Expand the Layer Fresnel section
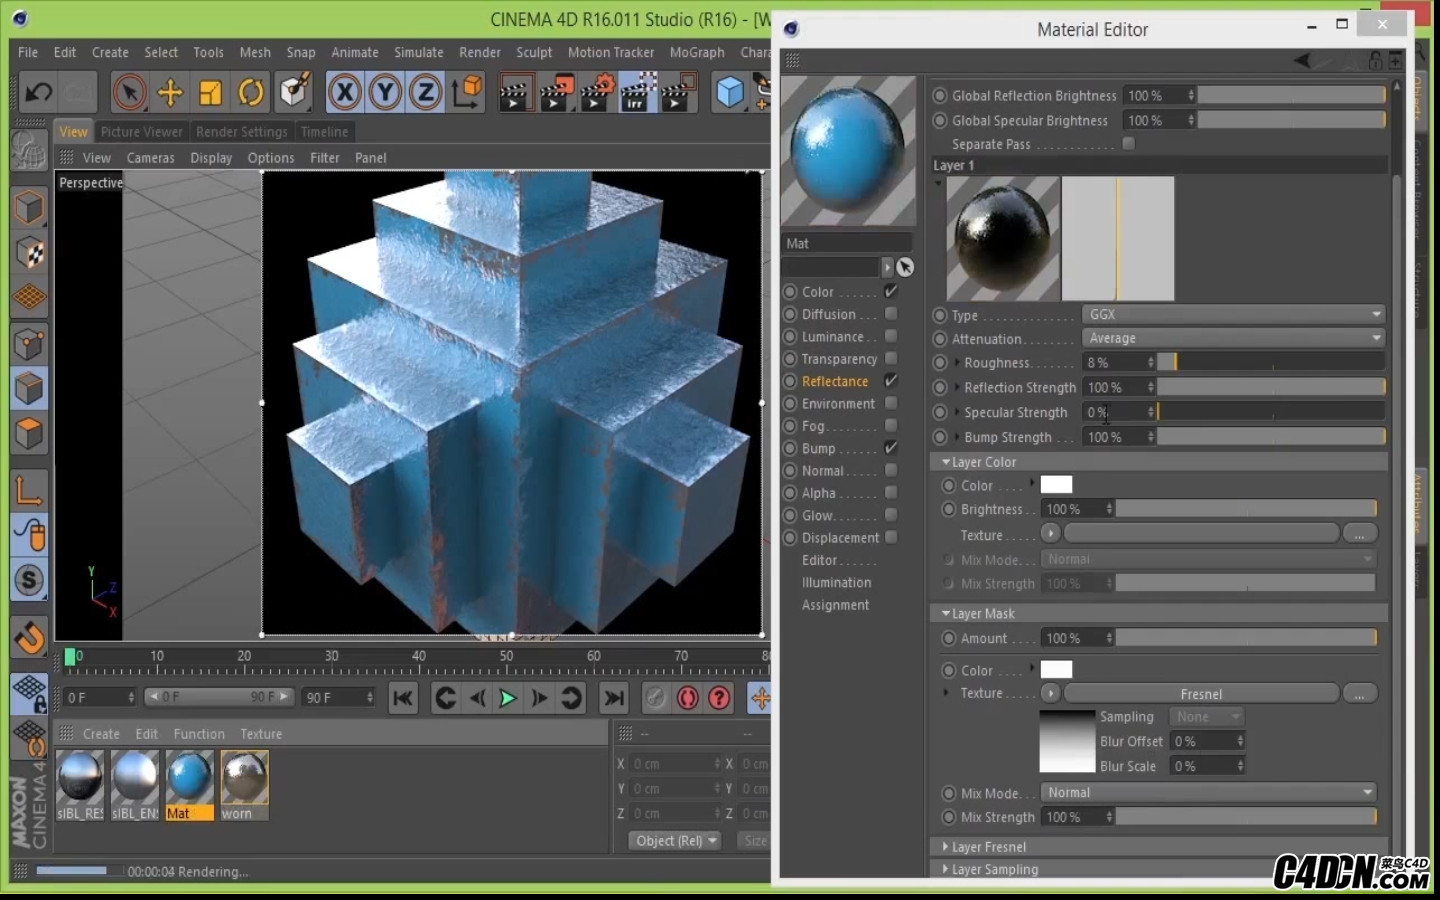The image size is (1440, 900). (x=988, y=847)
